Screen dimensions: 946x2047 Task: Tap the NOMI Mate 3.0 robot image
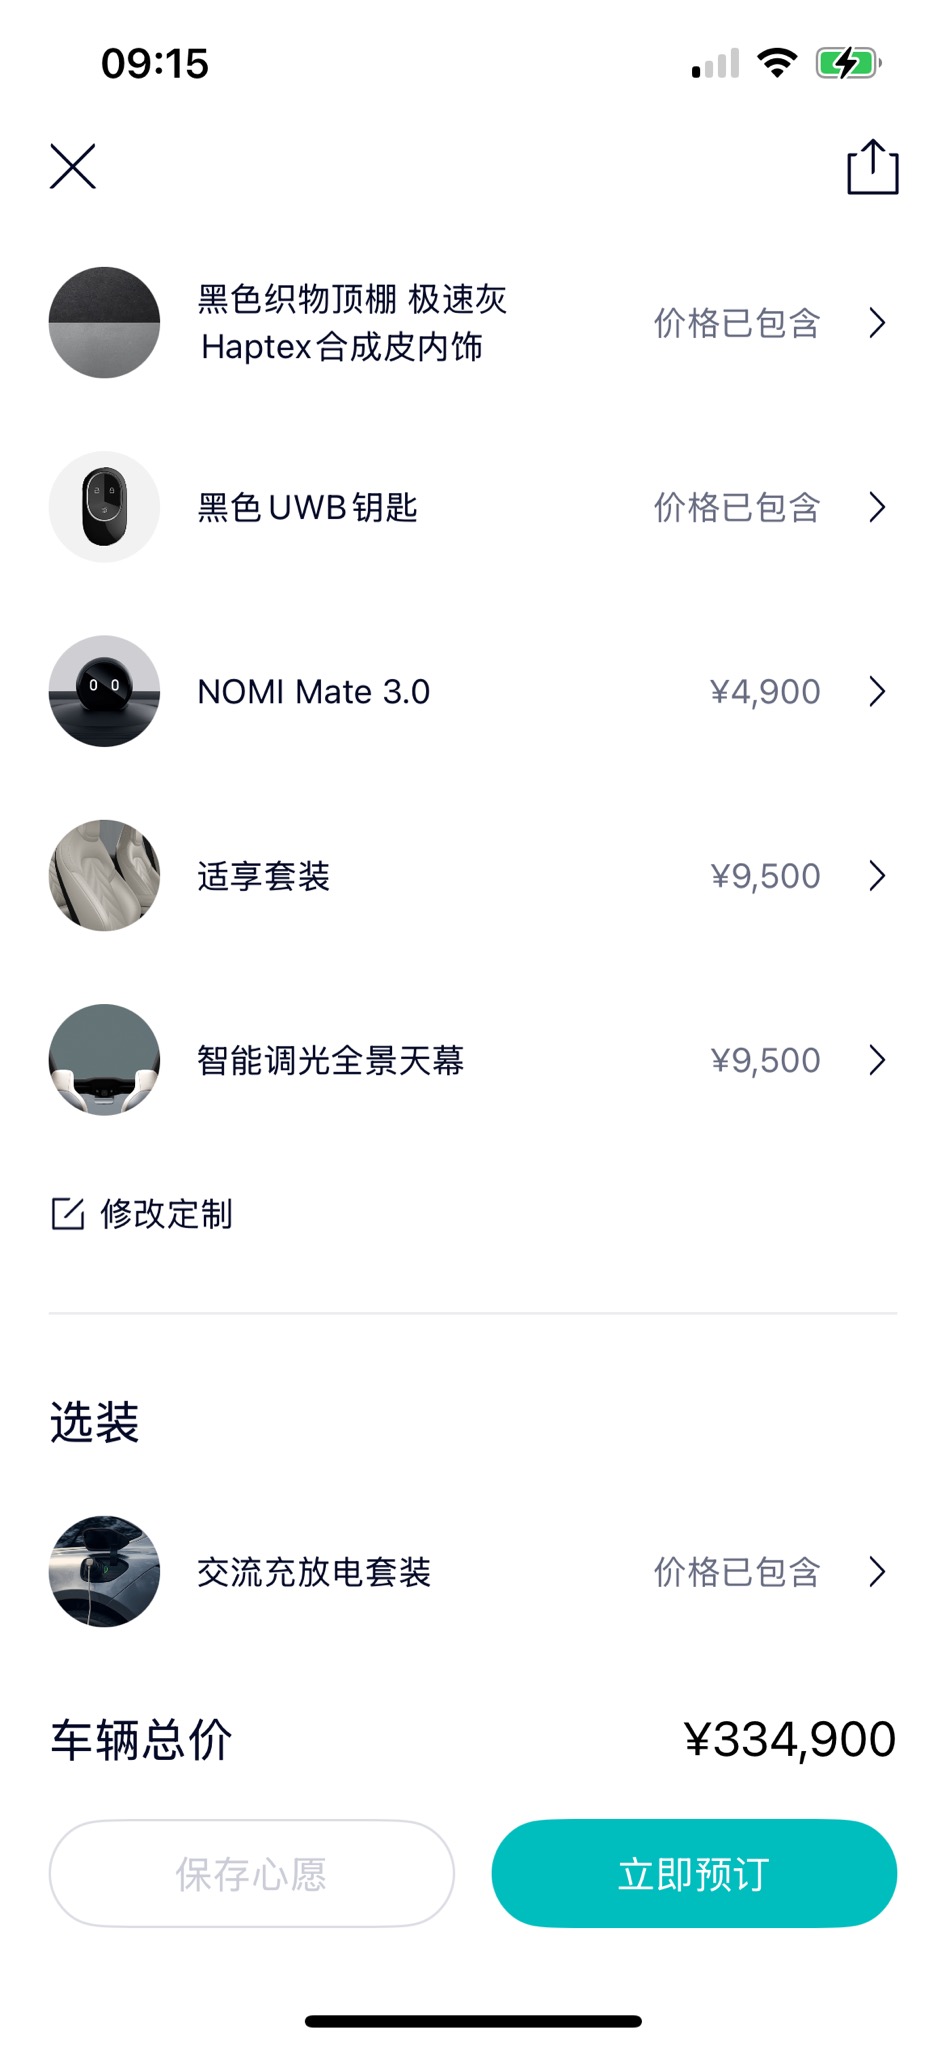pos(104,691)
